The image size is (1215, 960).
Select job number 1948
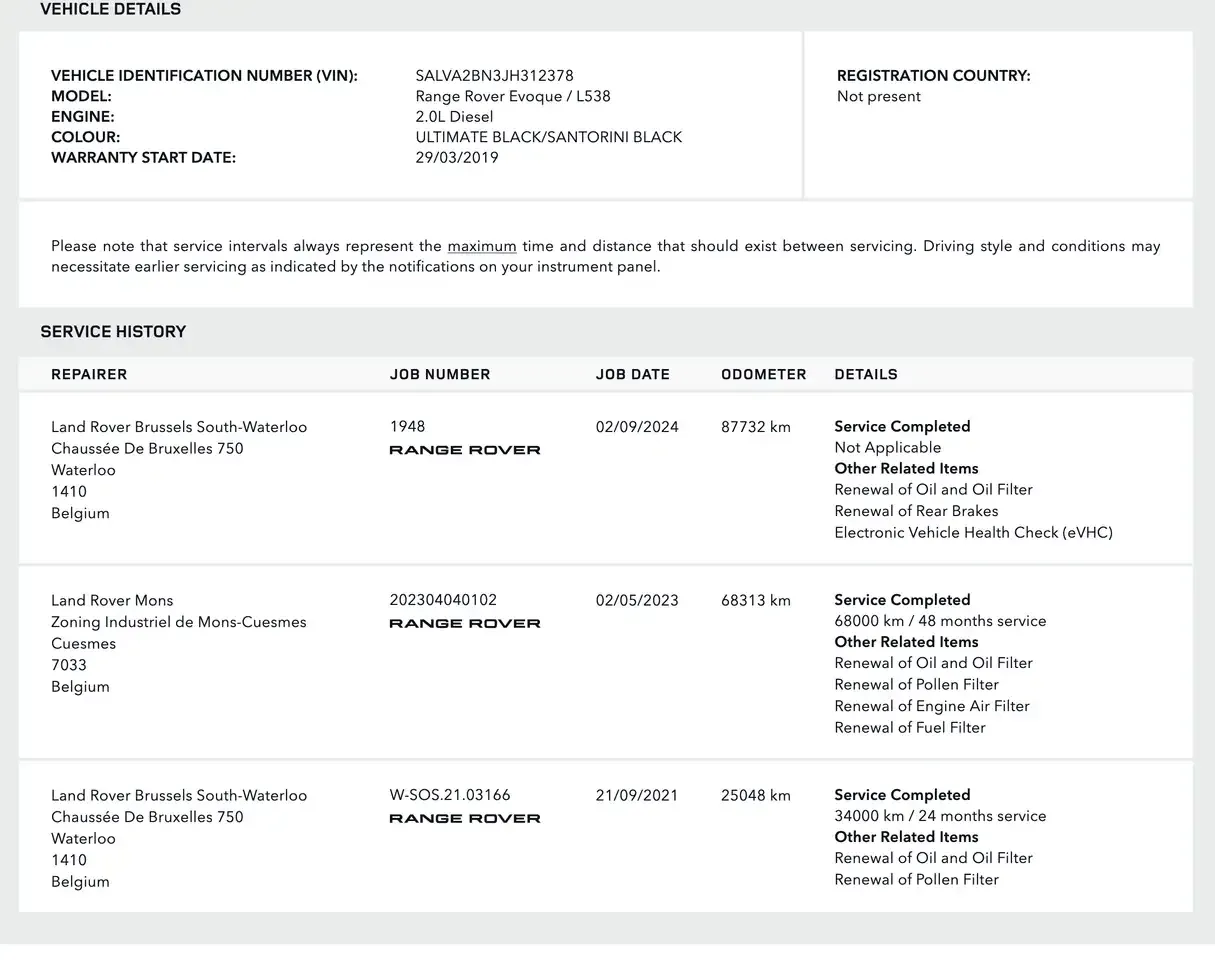click(x=407, y=427)
